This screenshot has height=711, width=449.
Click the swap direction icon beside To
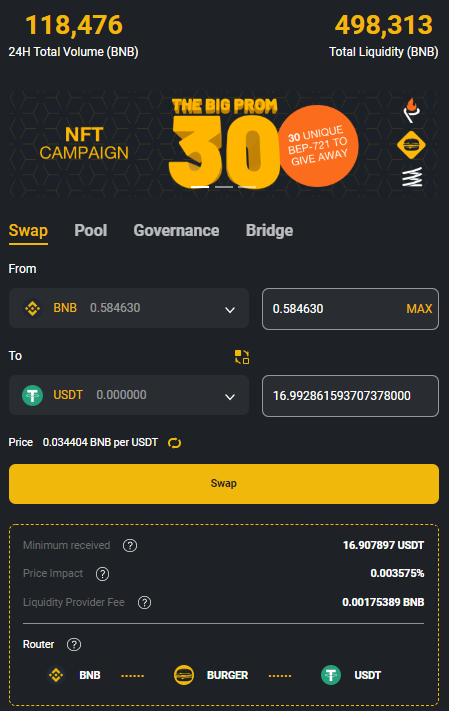pyautogui.click(x=242, y=357)
